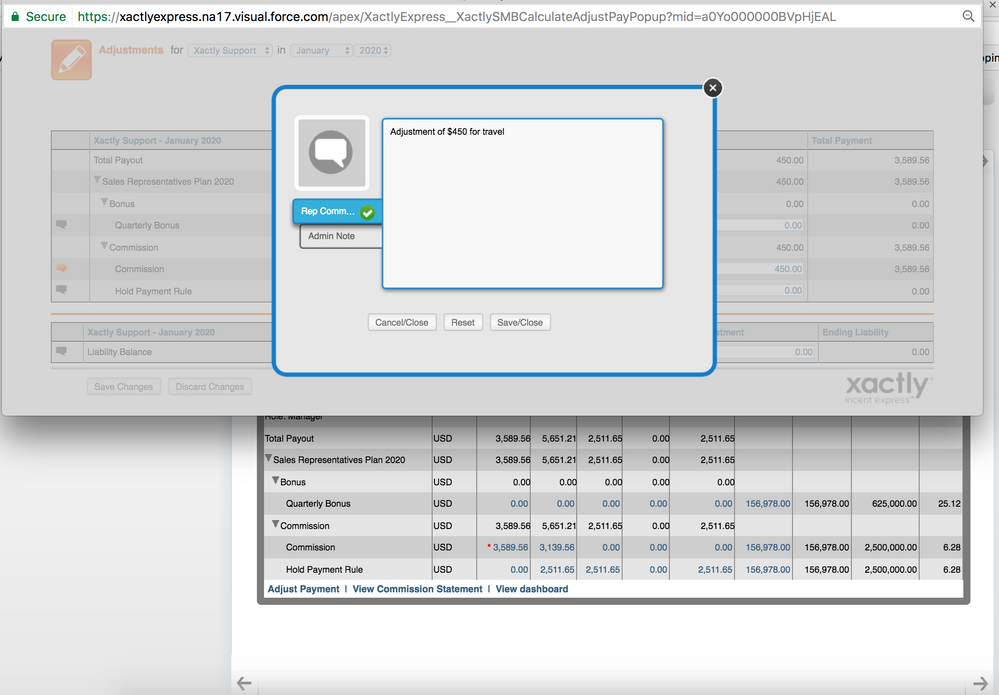Click Total Payment column header

tap(842, 141)
